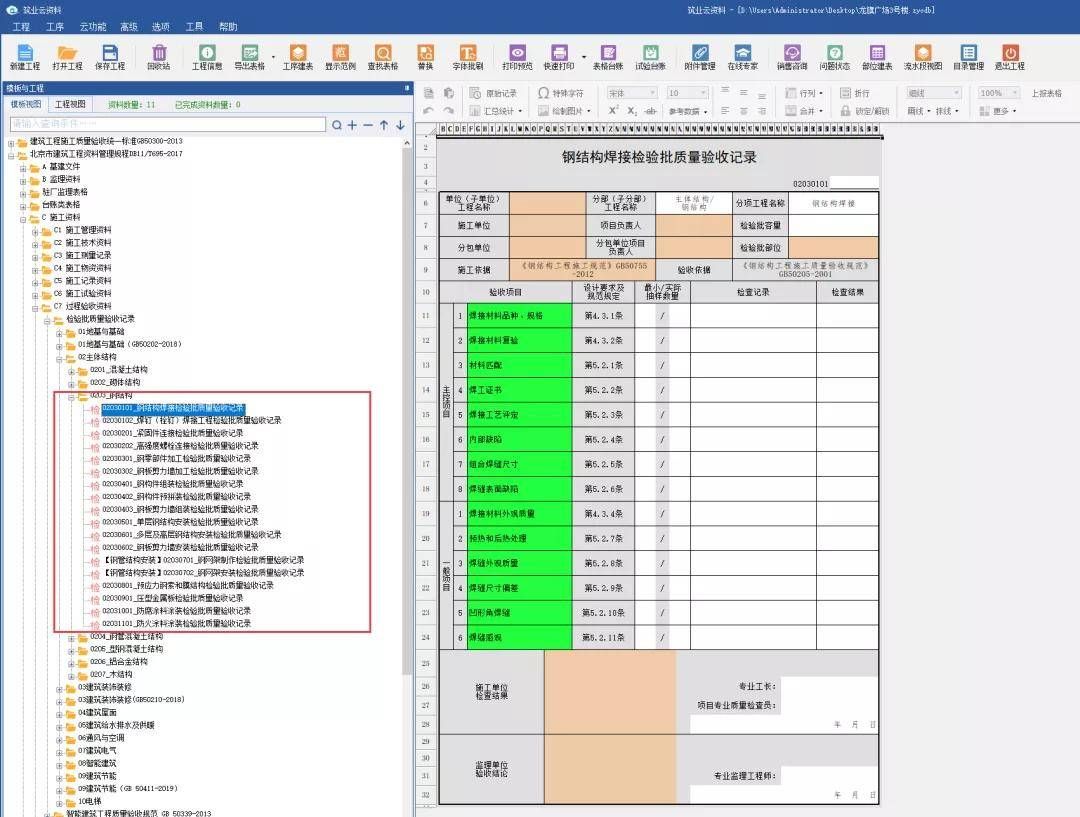Screen dimensions: 1080x817
Task: Click the plus icon next to tree search
Action: point(352,125)
